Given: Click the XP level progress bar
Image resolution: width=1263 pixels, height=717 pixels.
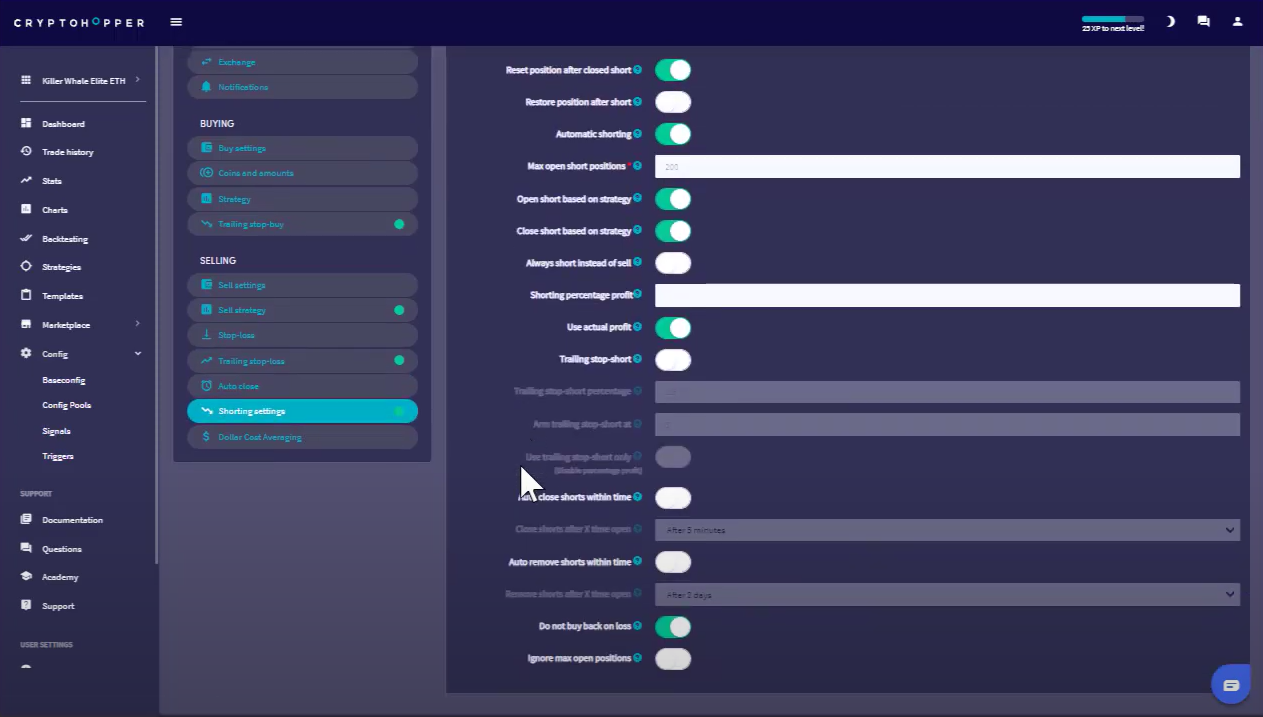Looking at the screenshot, I should [1111, 19].
